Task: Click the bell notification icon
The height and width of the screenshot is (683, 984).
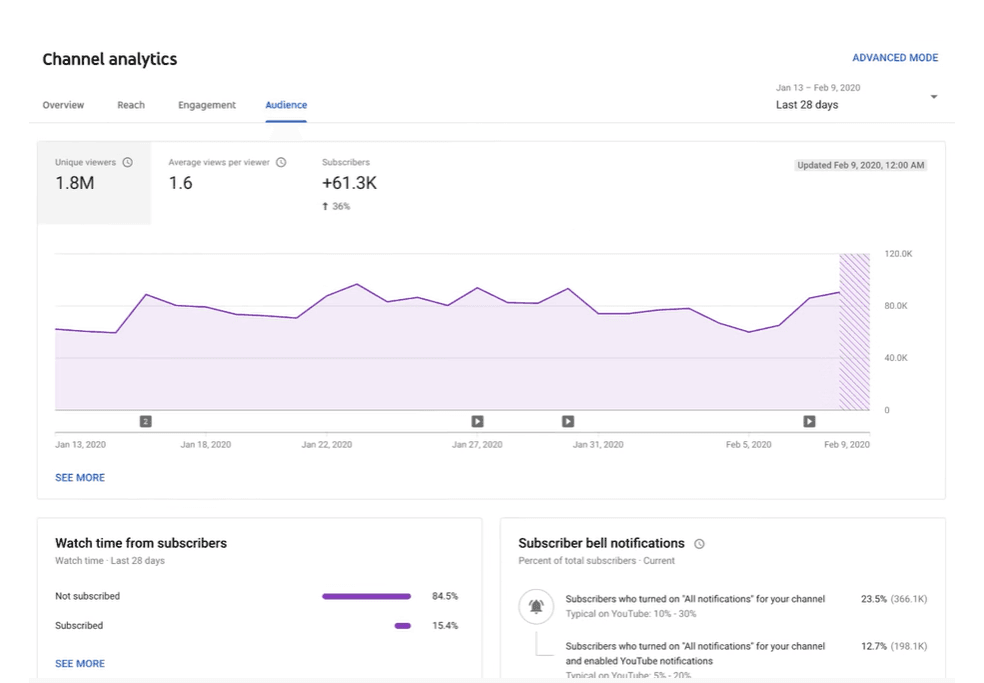Action: pos(536,606)
